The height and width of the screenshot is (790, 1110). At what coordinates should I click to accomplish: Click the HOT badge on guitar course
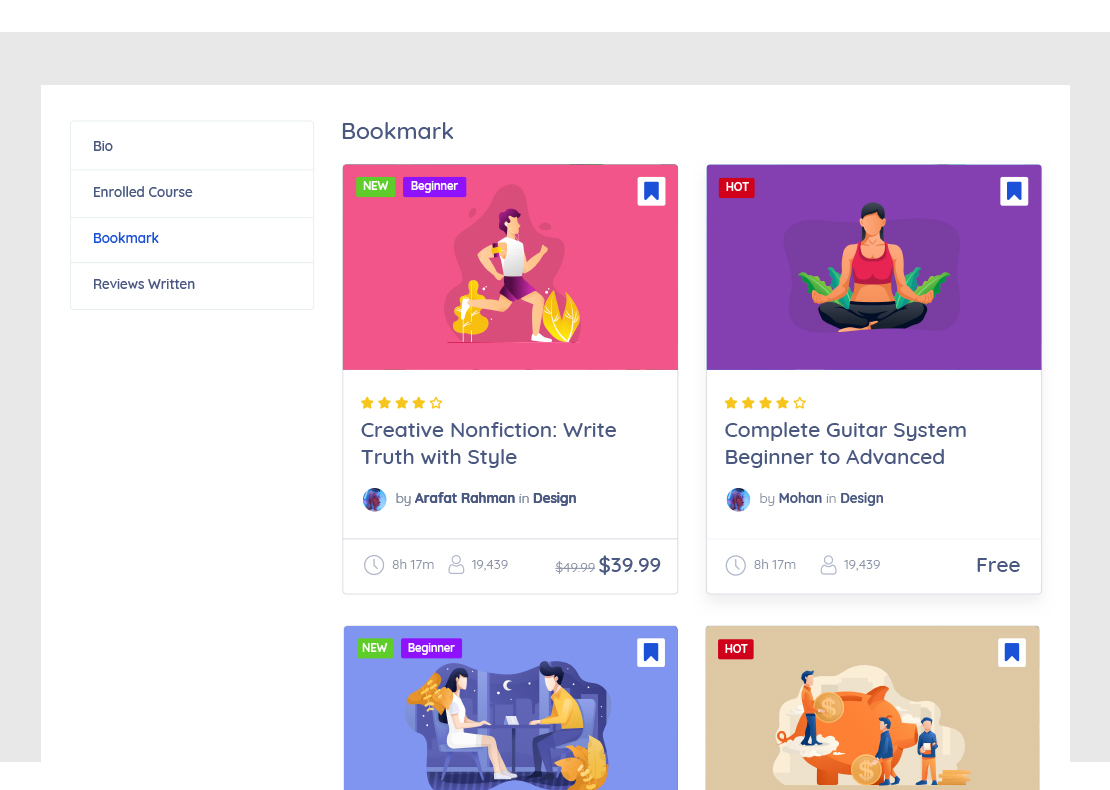(x=737, y=187)
